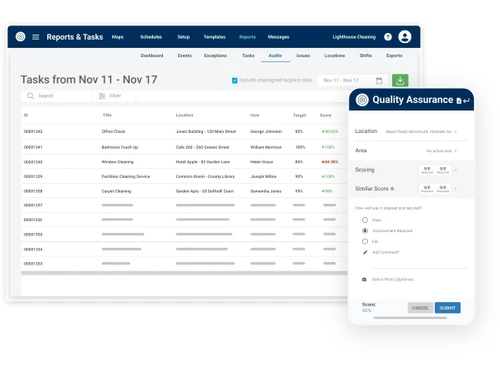Open the Messages menu

point(279,37)
